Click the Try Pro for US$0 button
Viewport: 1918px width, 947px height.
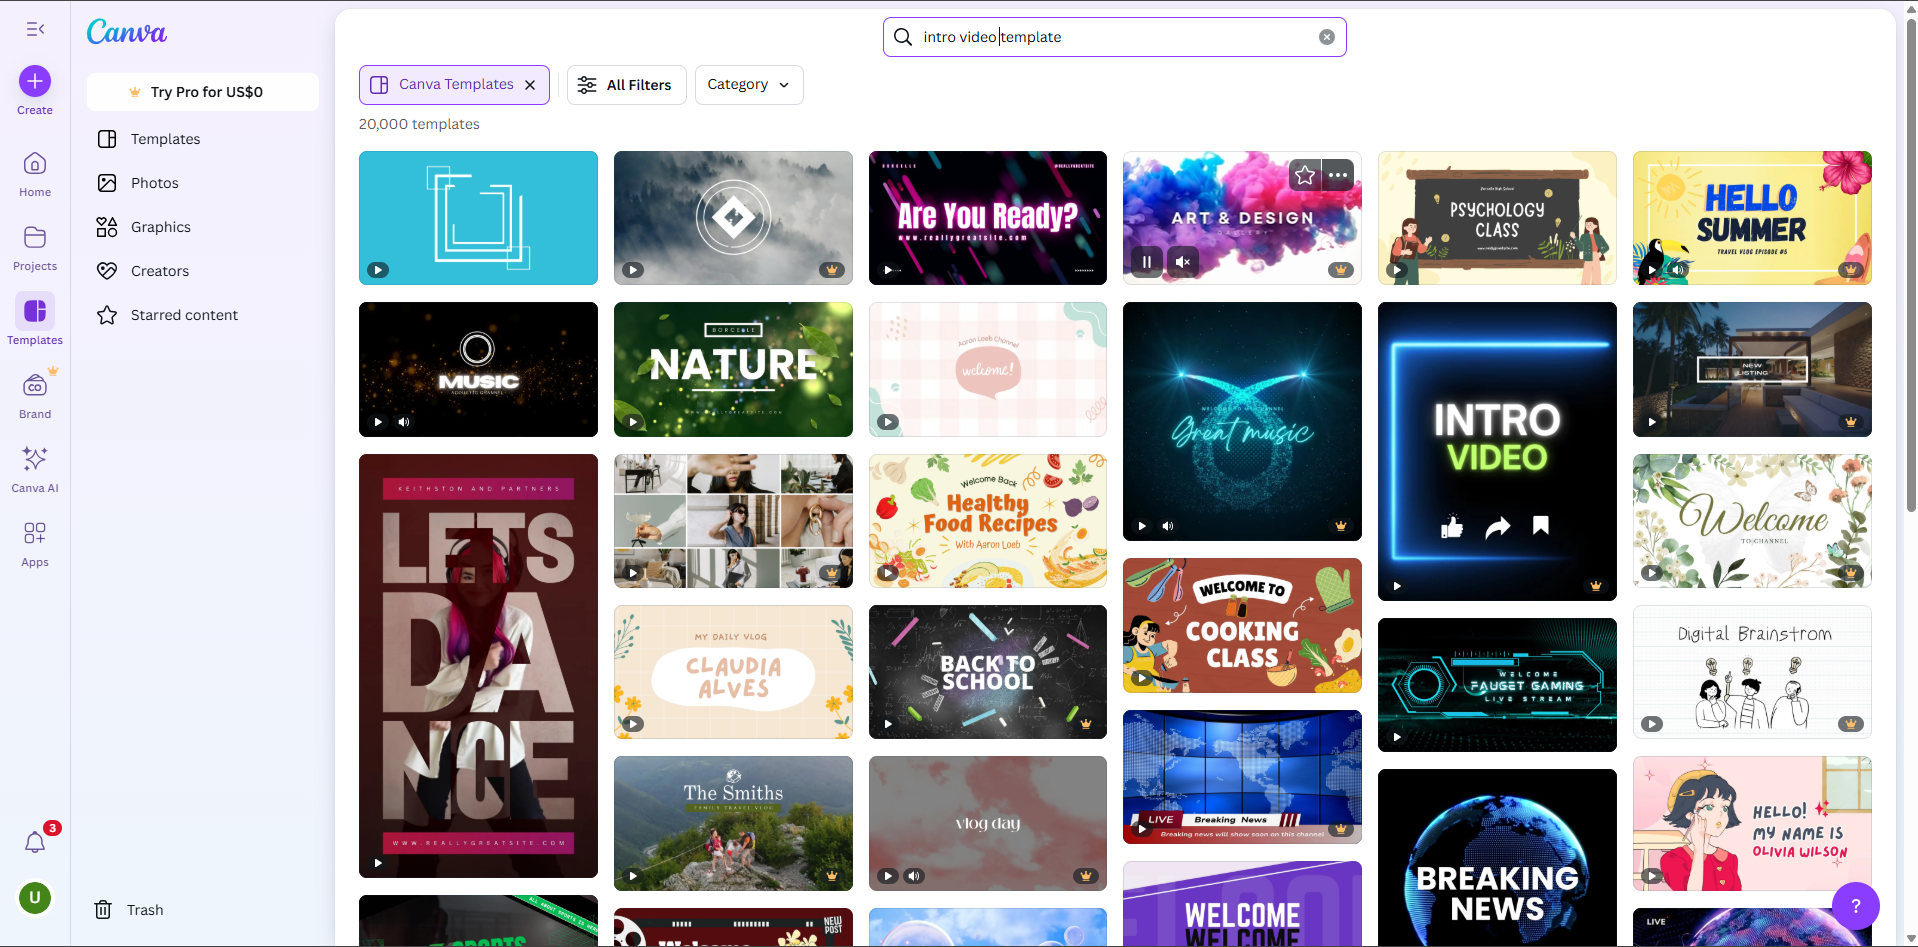tap(202, 91)
